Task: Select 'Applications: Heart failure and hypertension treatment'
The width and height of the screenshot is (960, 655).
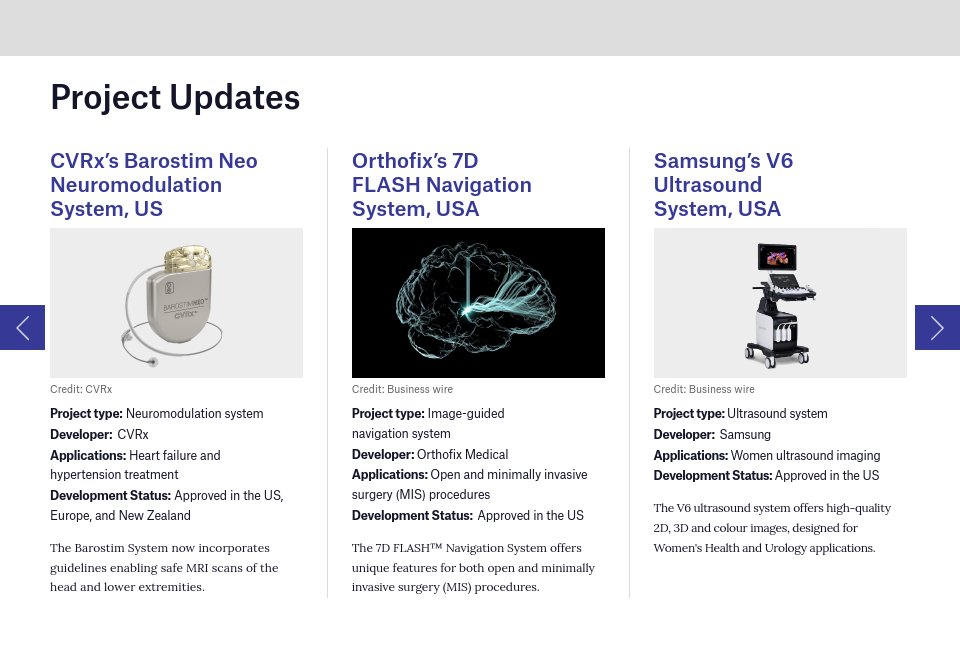Action: [x=135, y=465]
